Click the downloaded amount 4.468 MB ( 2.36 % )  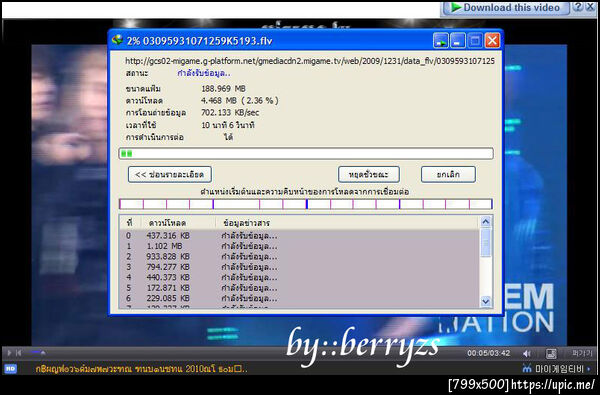click(240, 101)
